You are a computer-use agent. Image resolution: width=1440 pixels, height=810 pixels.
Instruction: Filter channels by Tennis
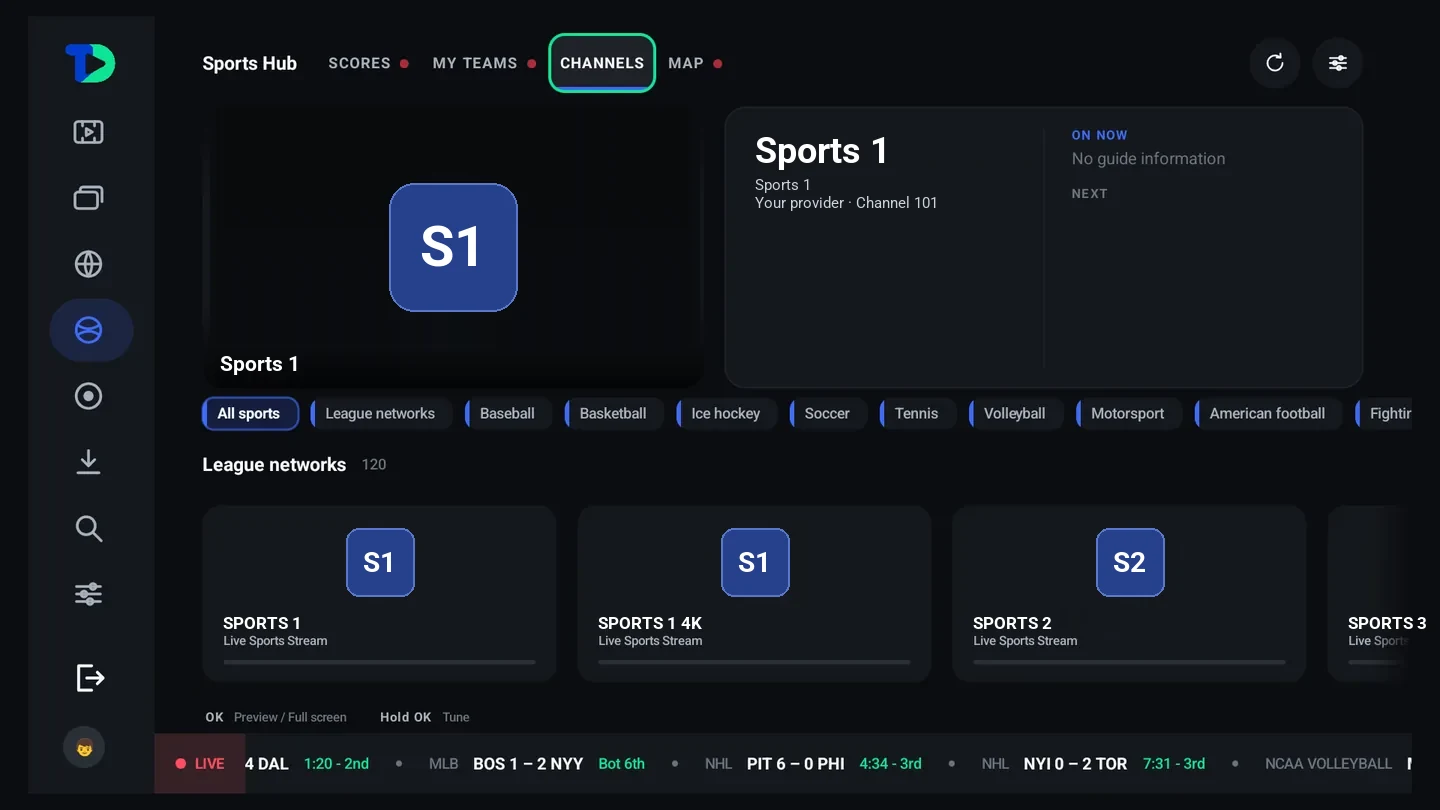coord(917,414)
